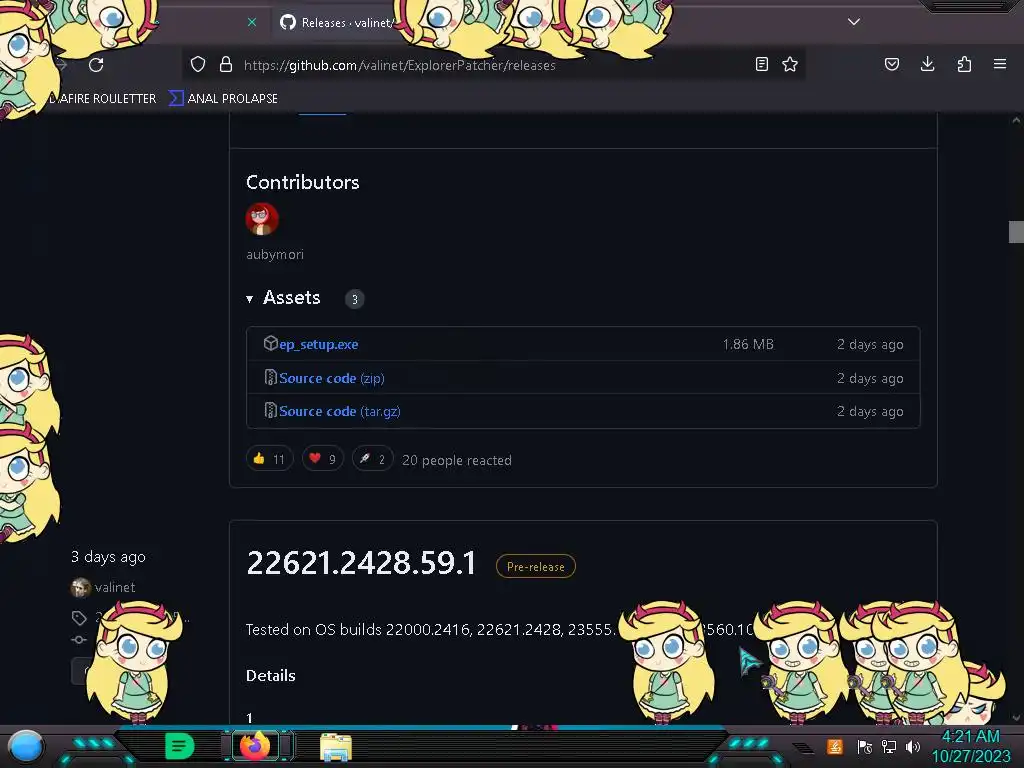
Task: Click the 20 people reacted text
Action: pos(457,460)
